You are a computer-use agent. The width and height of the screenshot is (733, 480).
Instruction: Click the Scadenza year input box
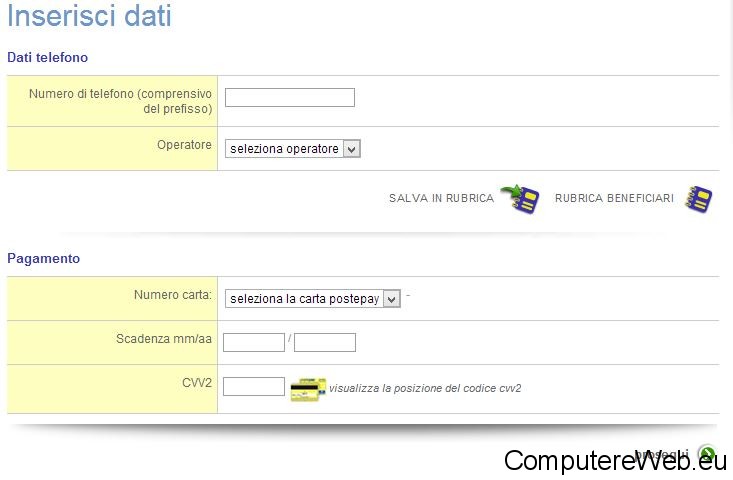(x=325, y=343)
